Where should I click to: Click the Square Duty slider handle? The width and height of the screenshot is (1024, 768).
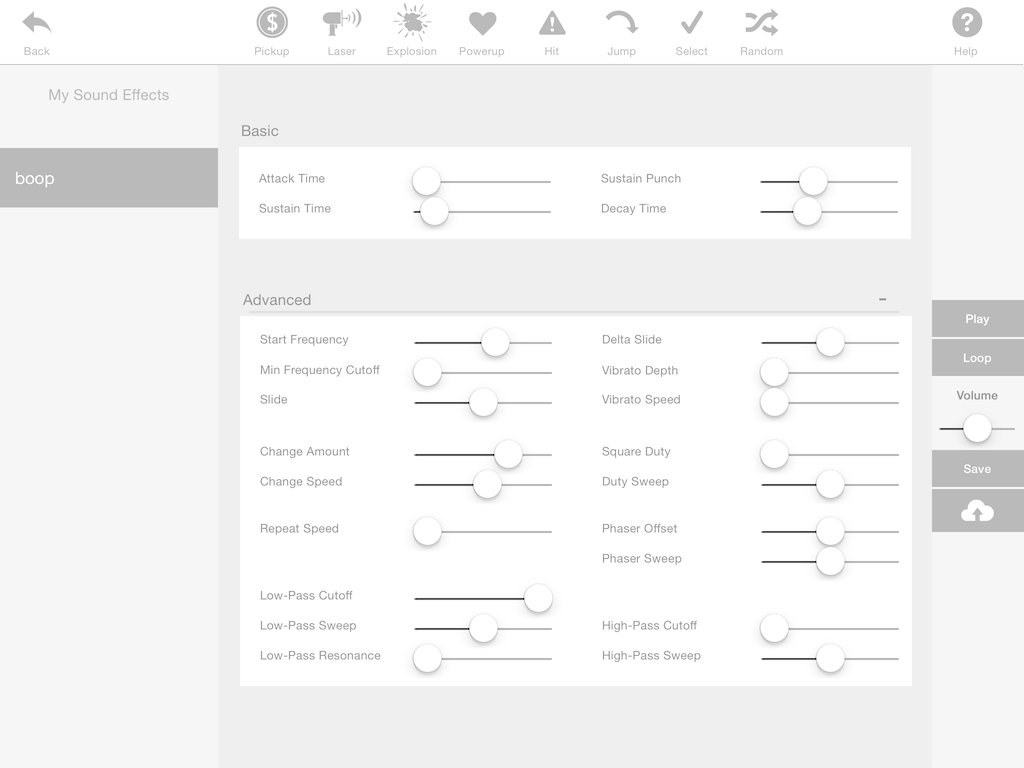pos(775,454)
